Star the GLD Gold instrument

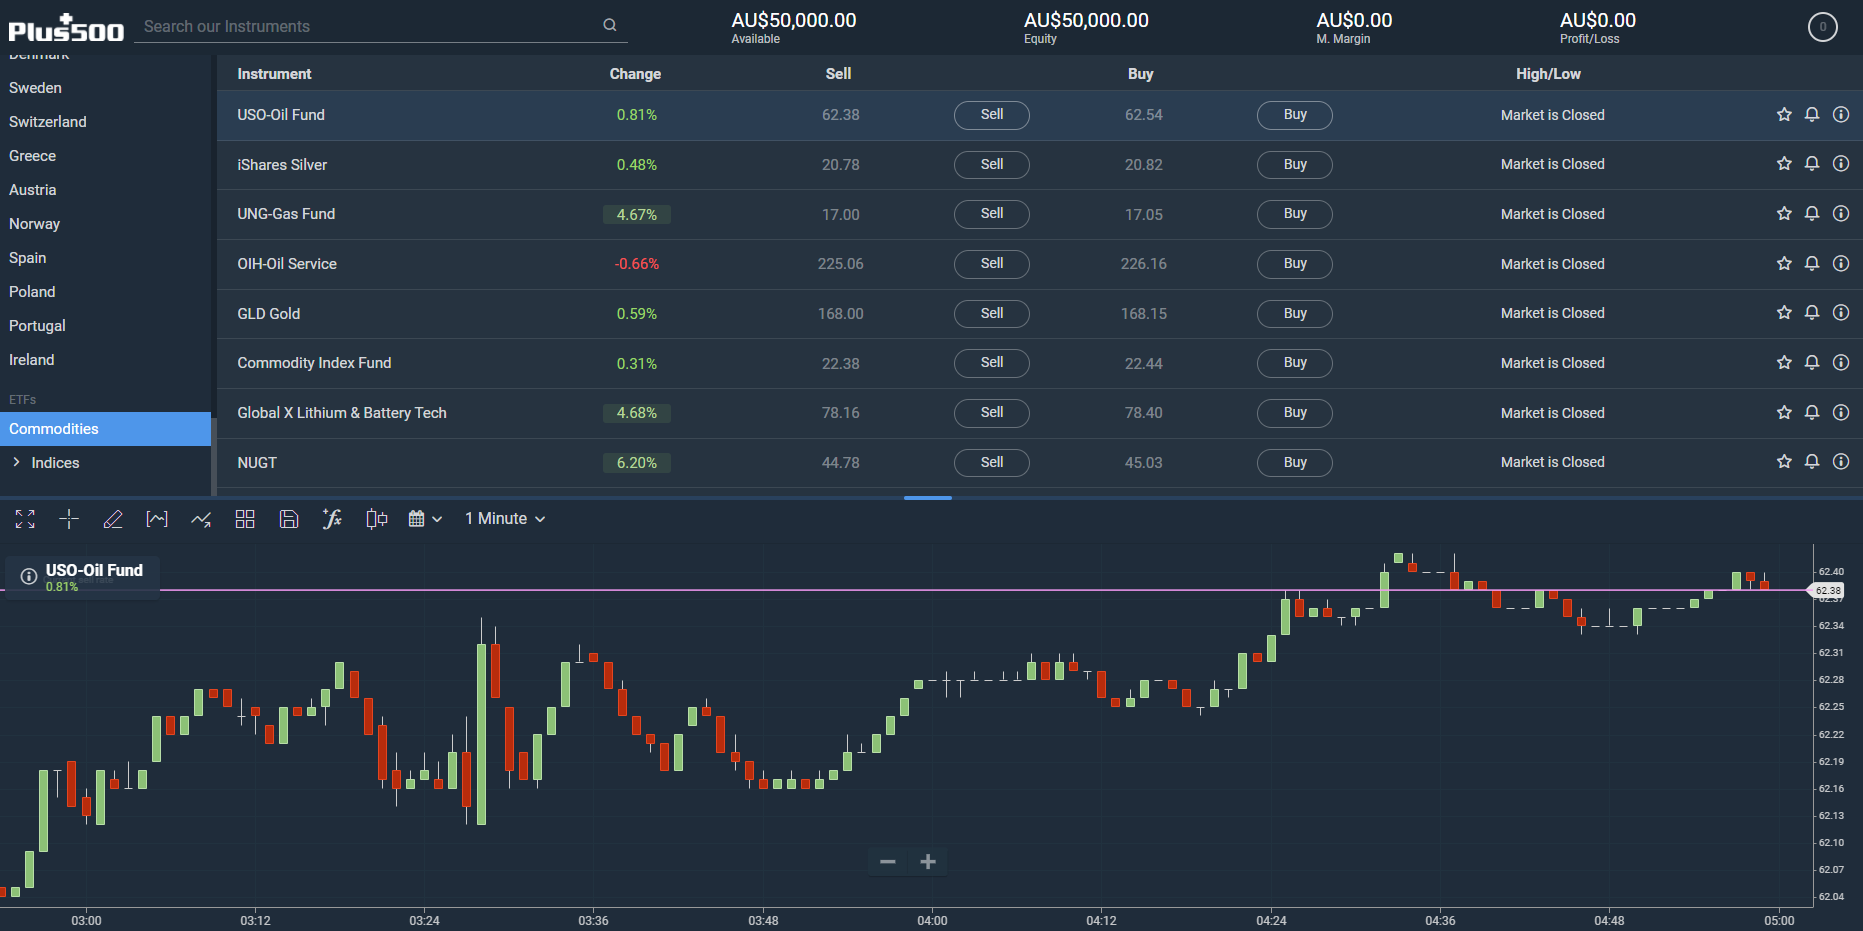[1784, 313]
